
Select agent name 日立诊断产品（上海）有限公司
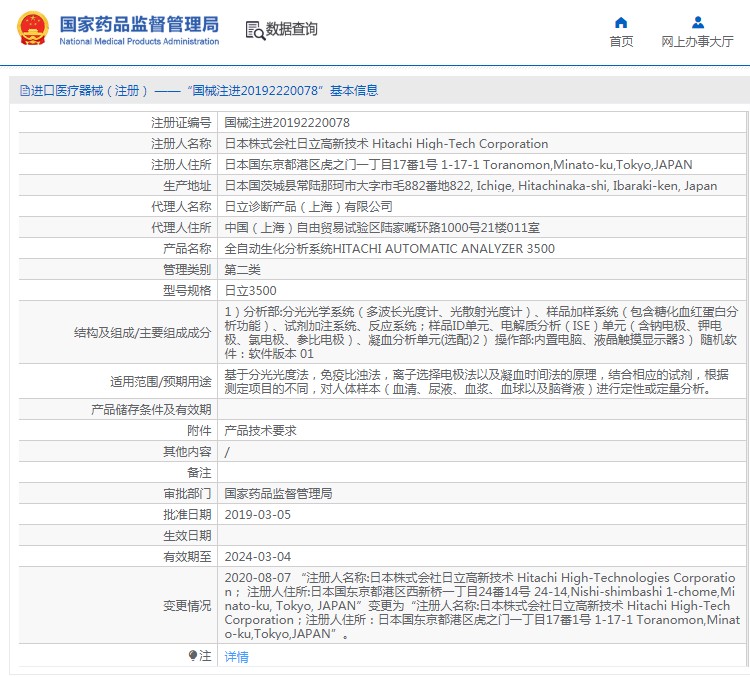(x=309, y=207)
